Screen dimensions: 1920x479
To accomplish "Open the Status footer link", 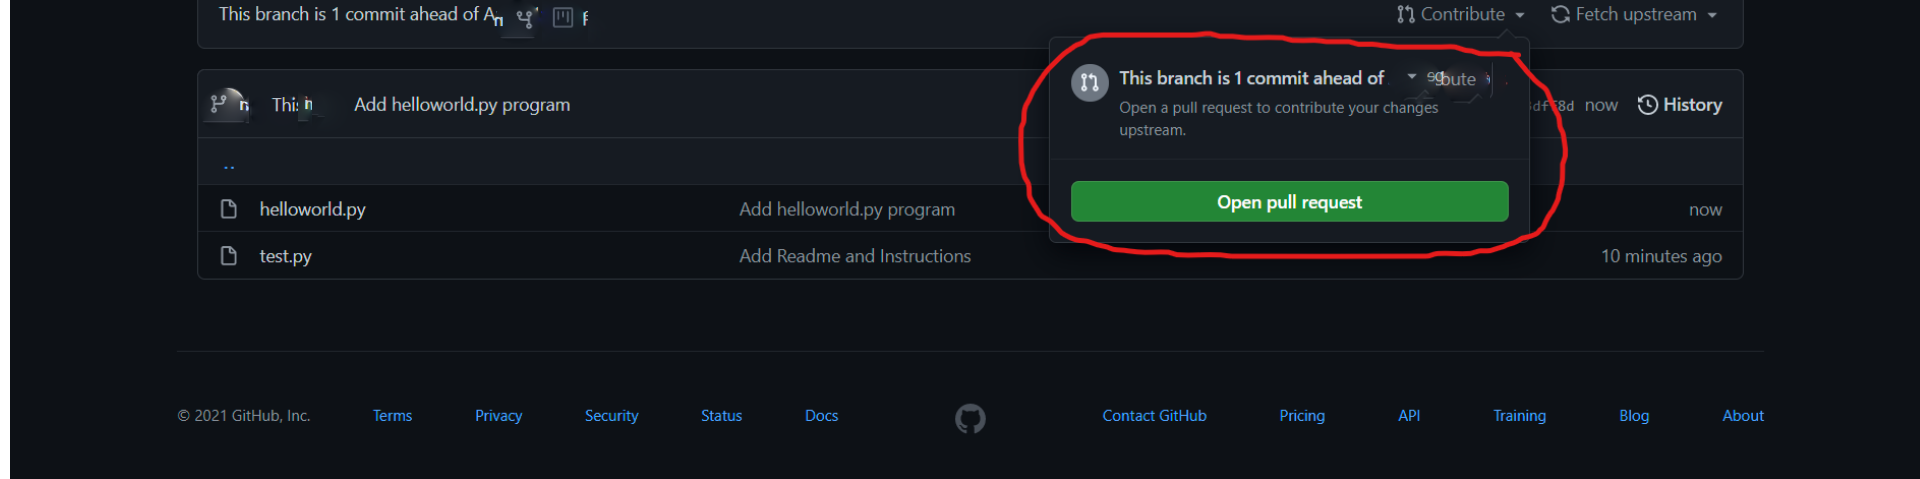I will point(721,416).
